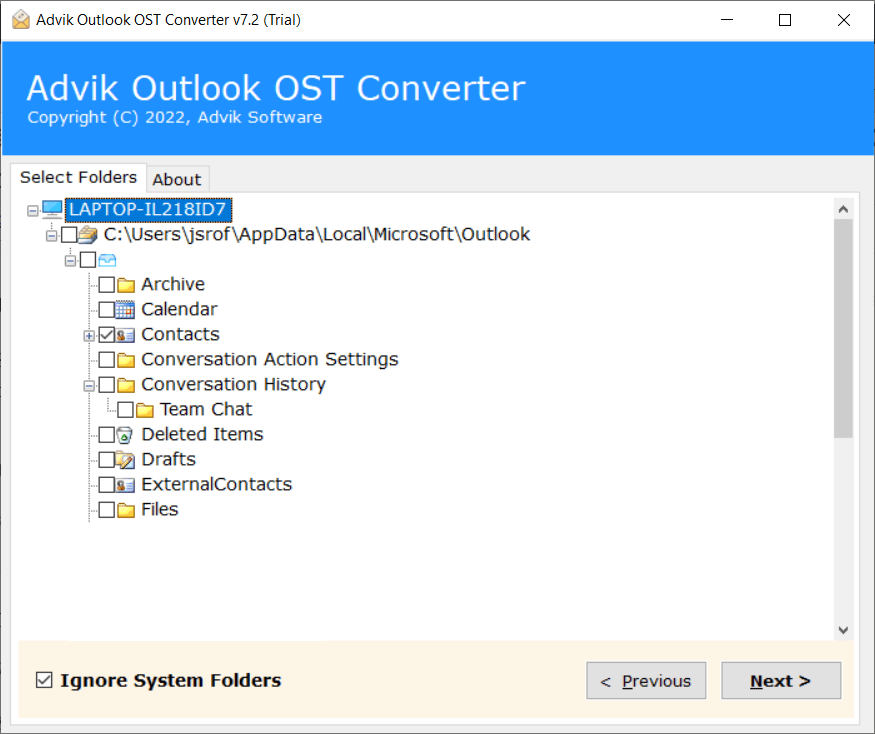Click the Conversation History folder icon
Screen dimensions: 875x734
click(126, 385)
